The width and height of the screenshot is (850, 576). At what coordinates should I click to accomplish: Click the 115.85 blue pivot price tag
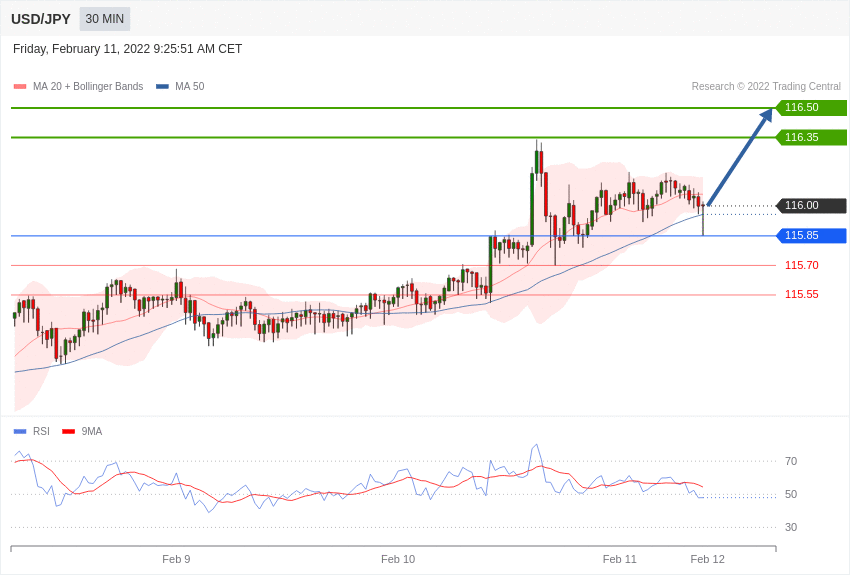click(811, 235)
